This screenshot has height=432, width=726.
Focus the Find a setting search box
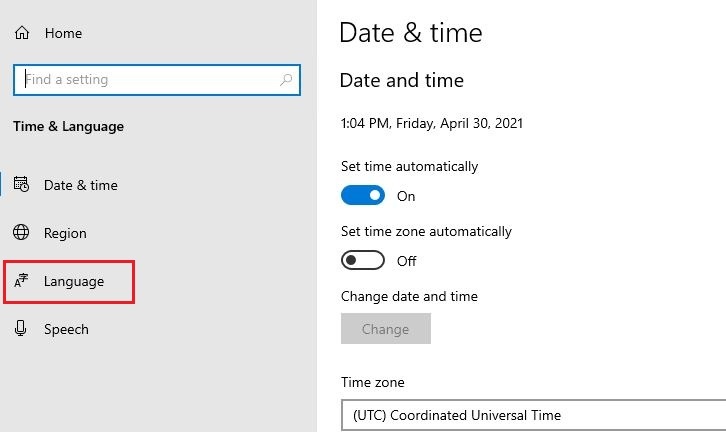click(157, 80)
